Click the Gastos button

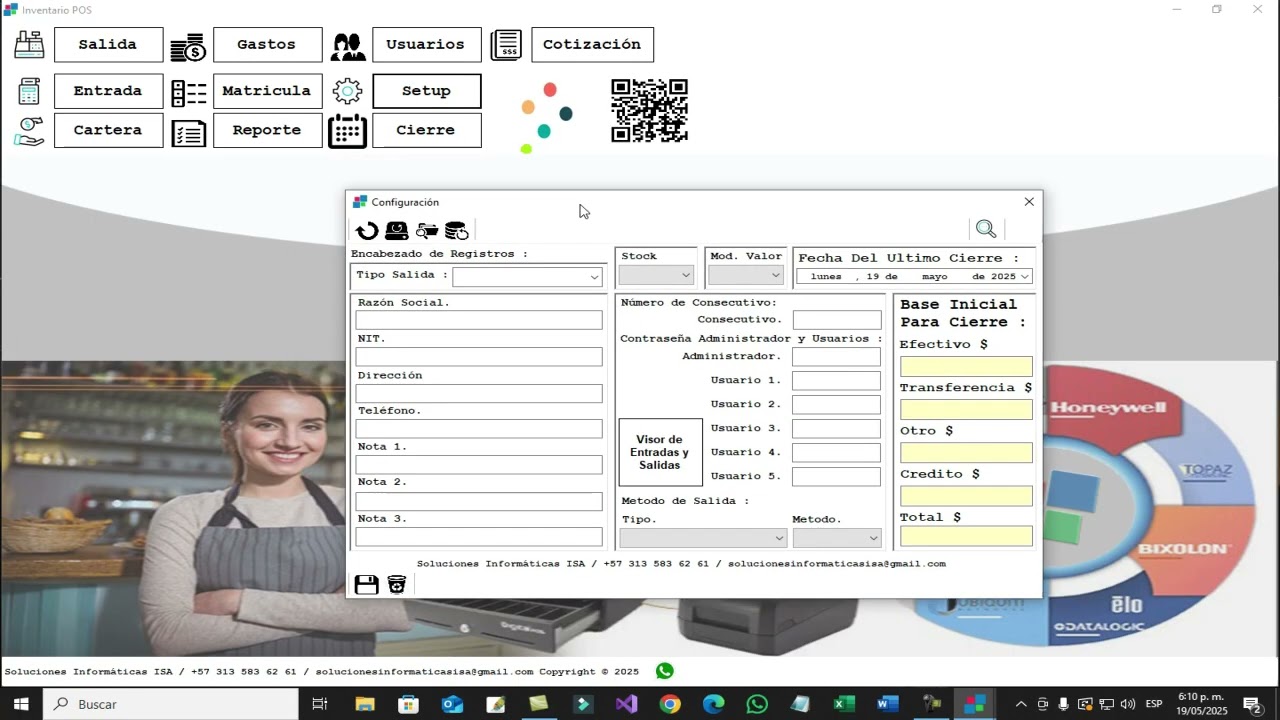(x=267, y=45)
